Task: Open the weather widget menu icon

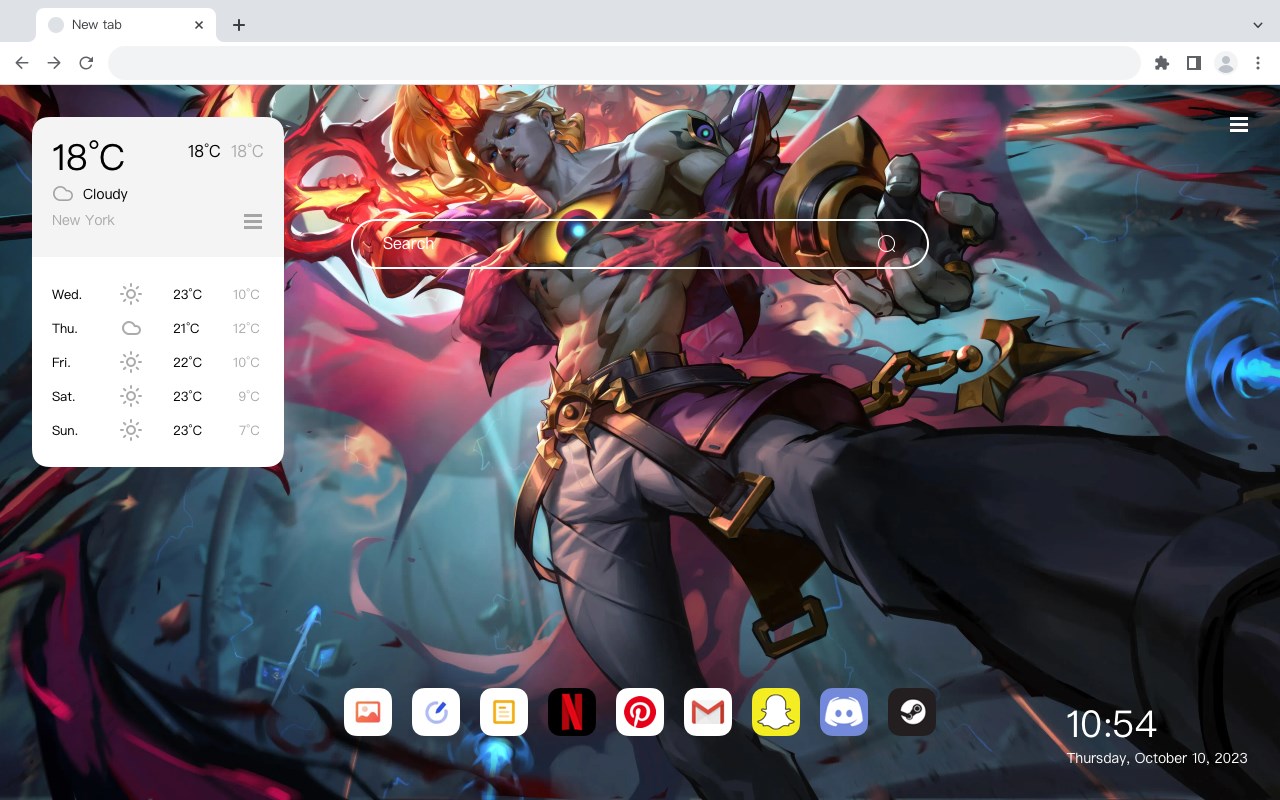Action: 253,221
